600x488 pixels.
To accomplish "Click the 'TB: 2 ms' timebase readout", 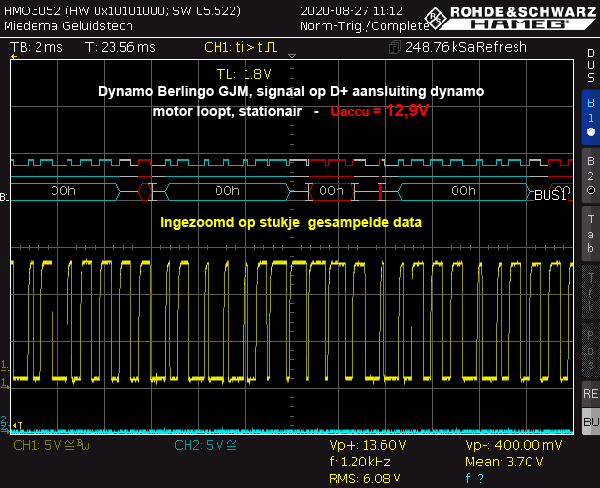I will tap(36, 47).
